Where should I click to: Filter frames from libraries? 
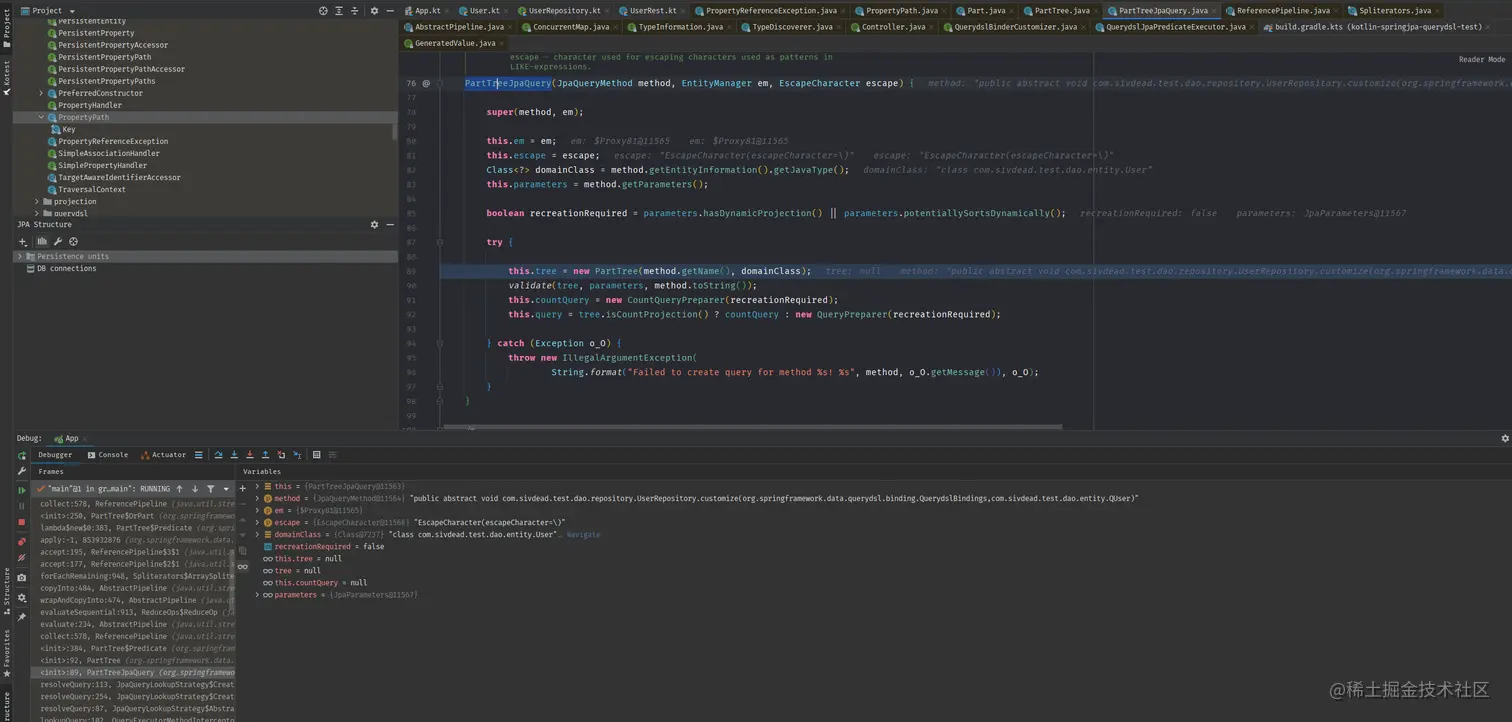coord(211,489)
